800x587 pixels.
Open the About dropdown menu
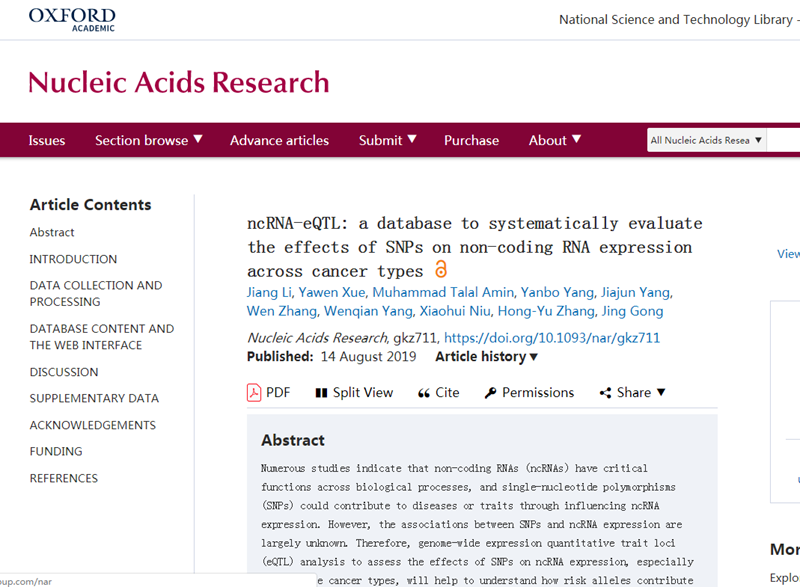click(x=554, y=140)
